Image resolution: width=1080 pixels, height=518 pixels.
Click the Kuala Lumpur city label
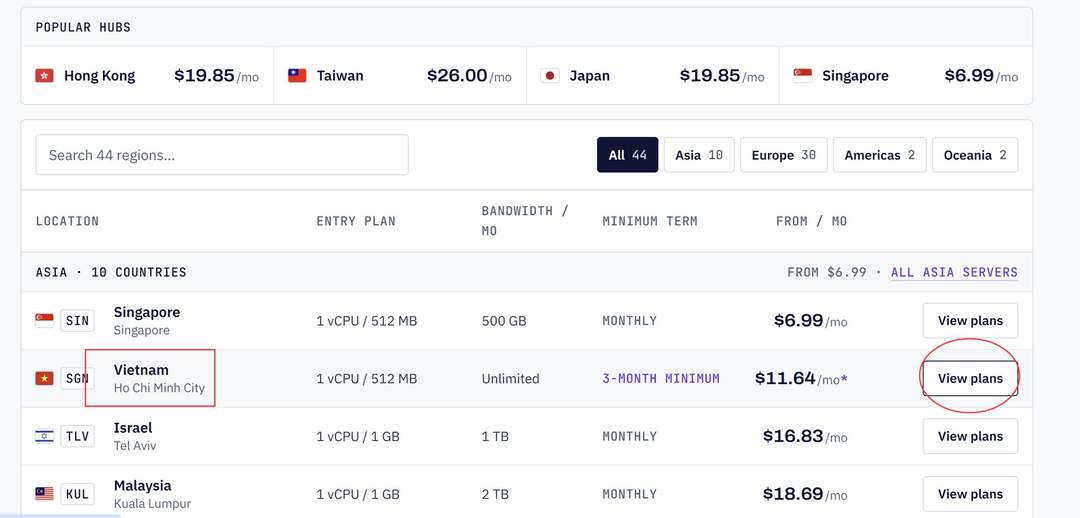(152, 504)
